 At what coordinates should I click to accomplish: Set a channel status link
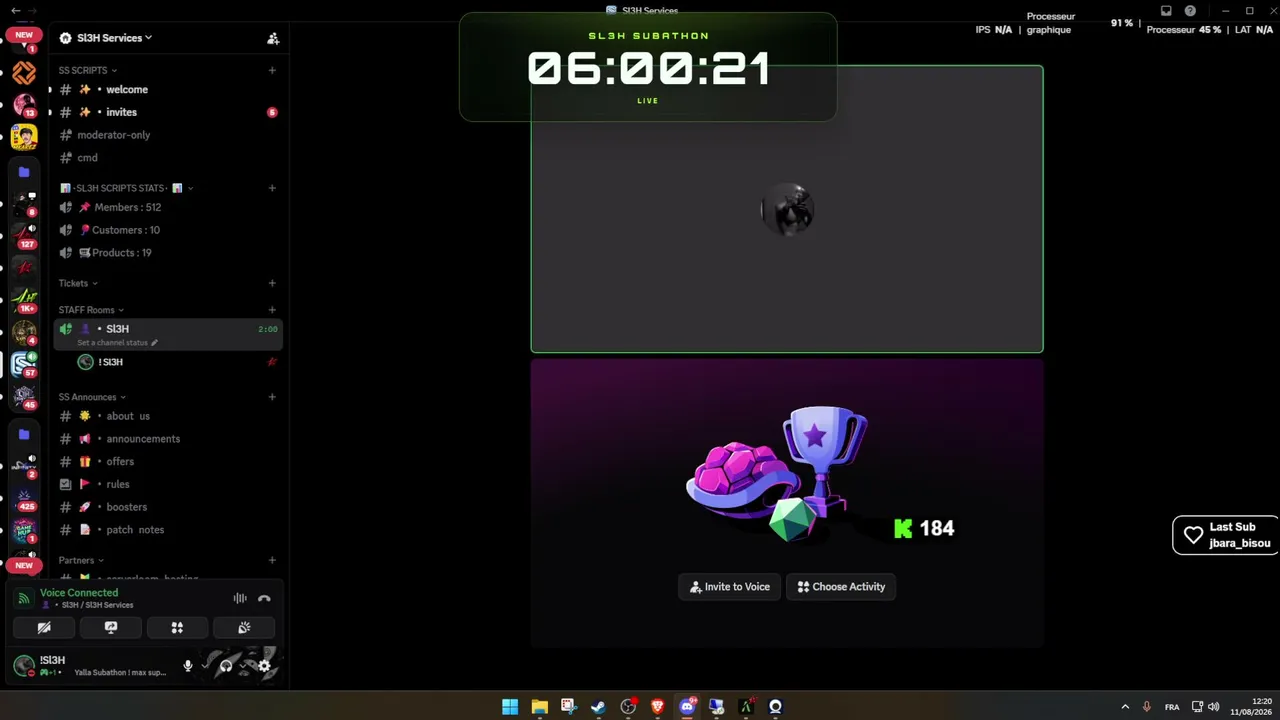pos(117,343)
